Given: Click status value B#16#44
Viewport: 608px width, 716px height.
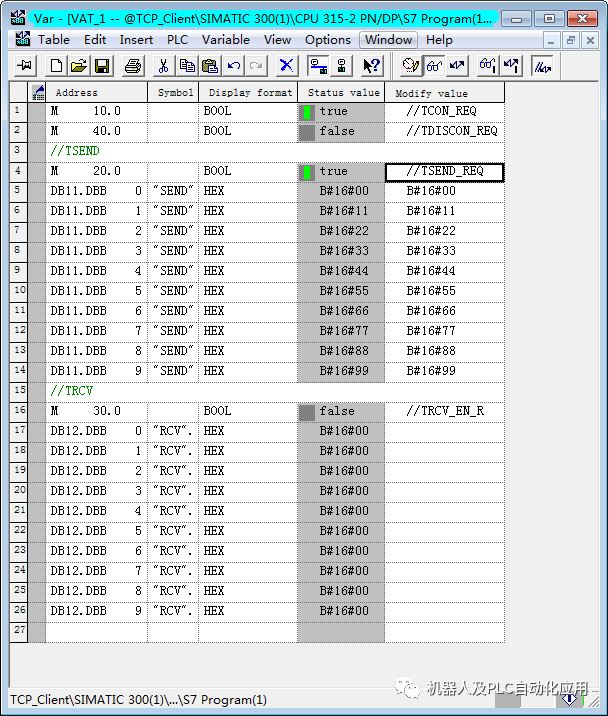Looking at the screenshot, I should point(341,271).
